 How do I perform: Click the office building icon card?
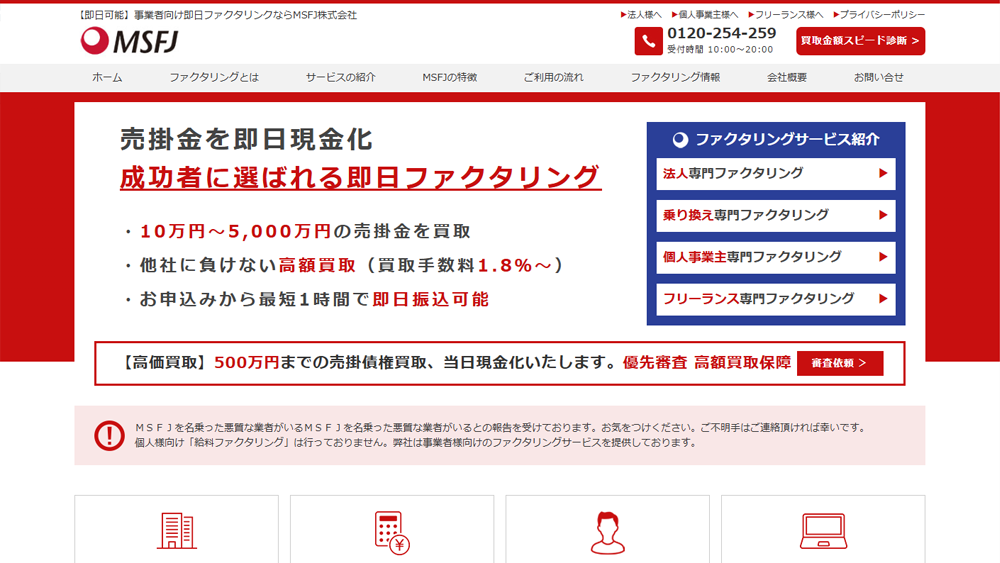pos(177,529)
